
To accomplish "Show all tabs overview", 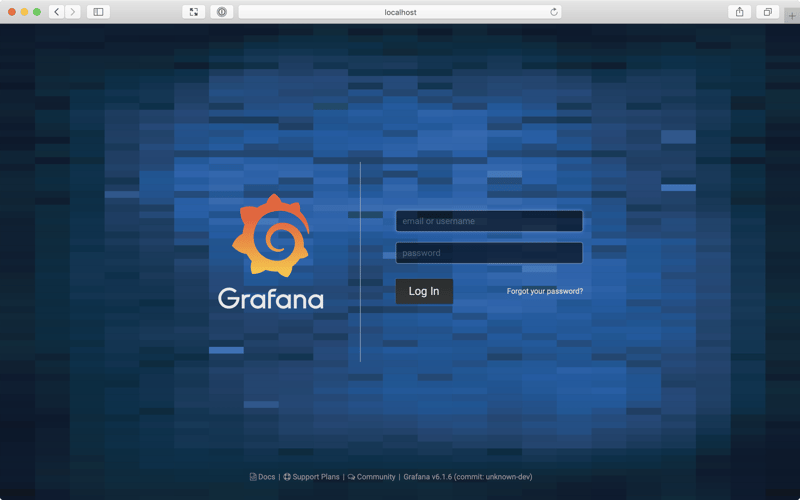I will tap(768, 12).
